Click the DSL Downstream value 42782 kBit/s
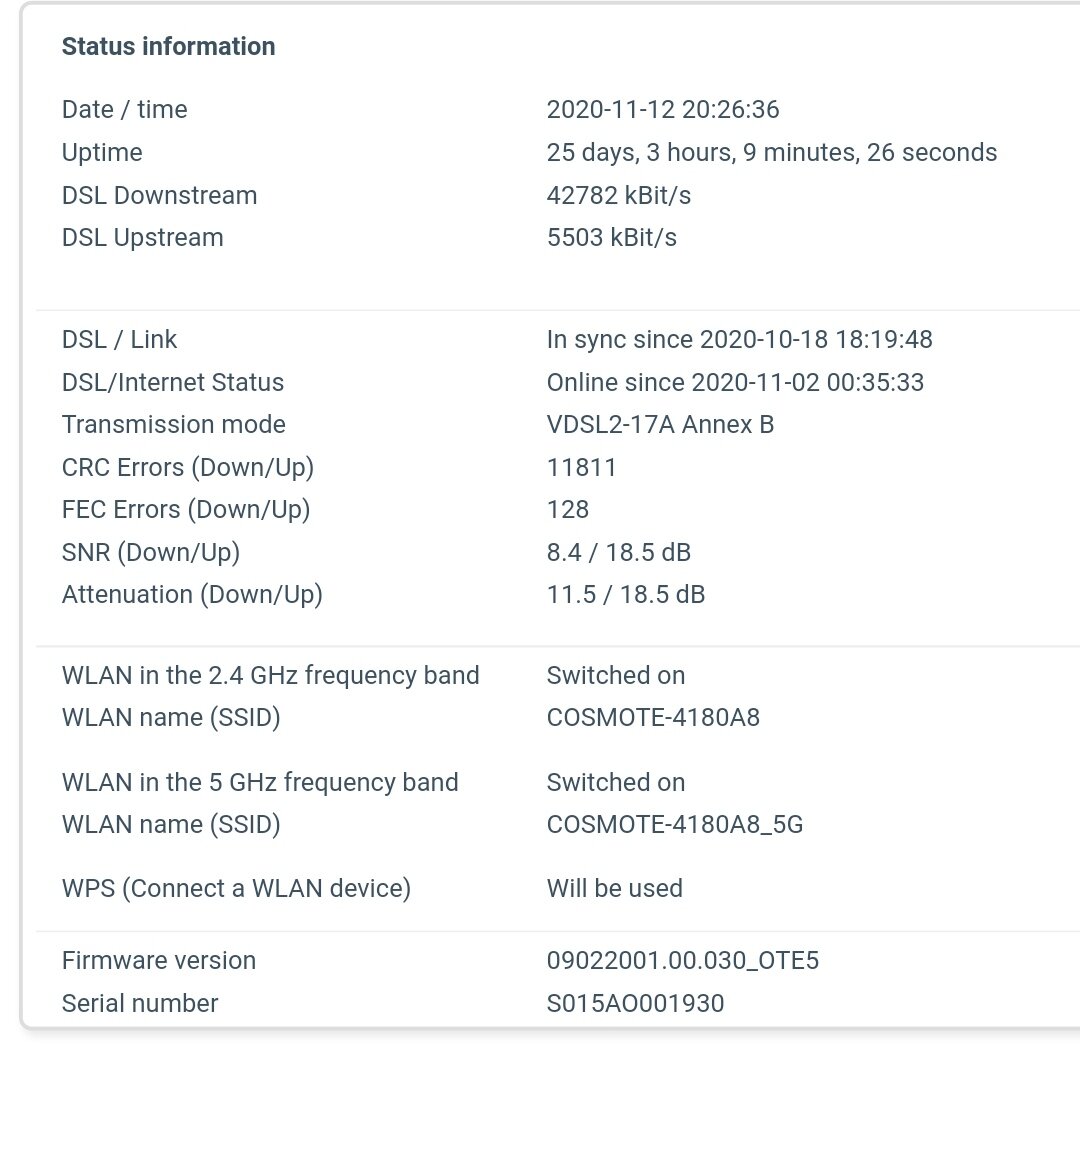 [x=619, y=195]
